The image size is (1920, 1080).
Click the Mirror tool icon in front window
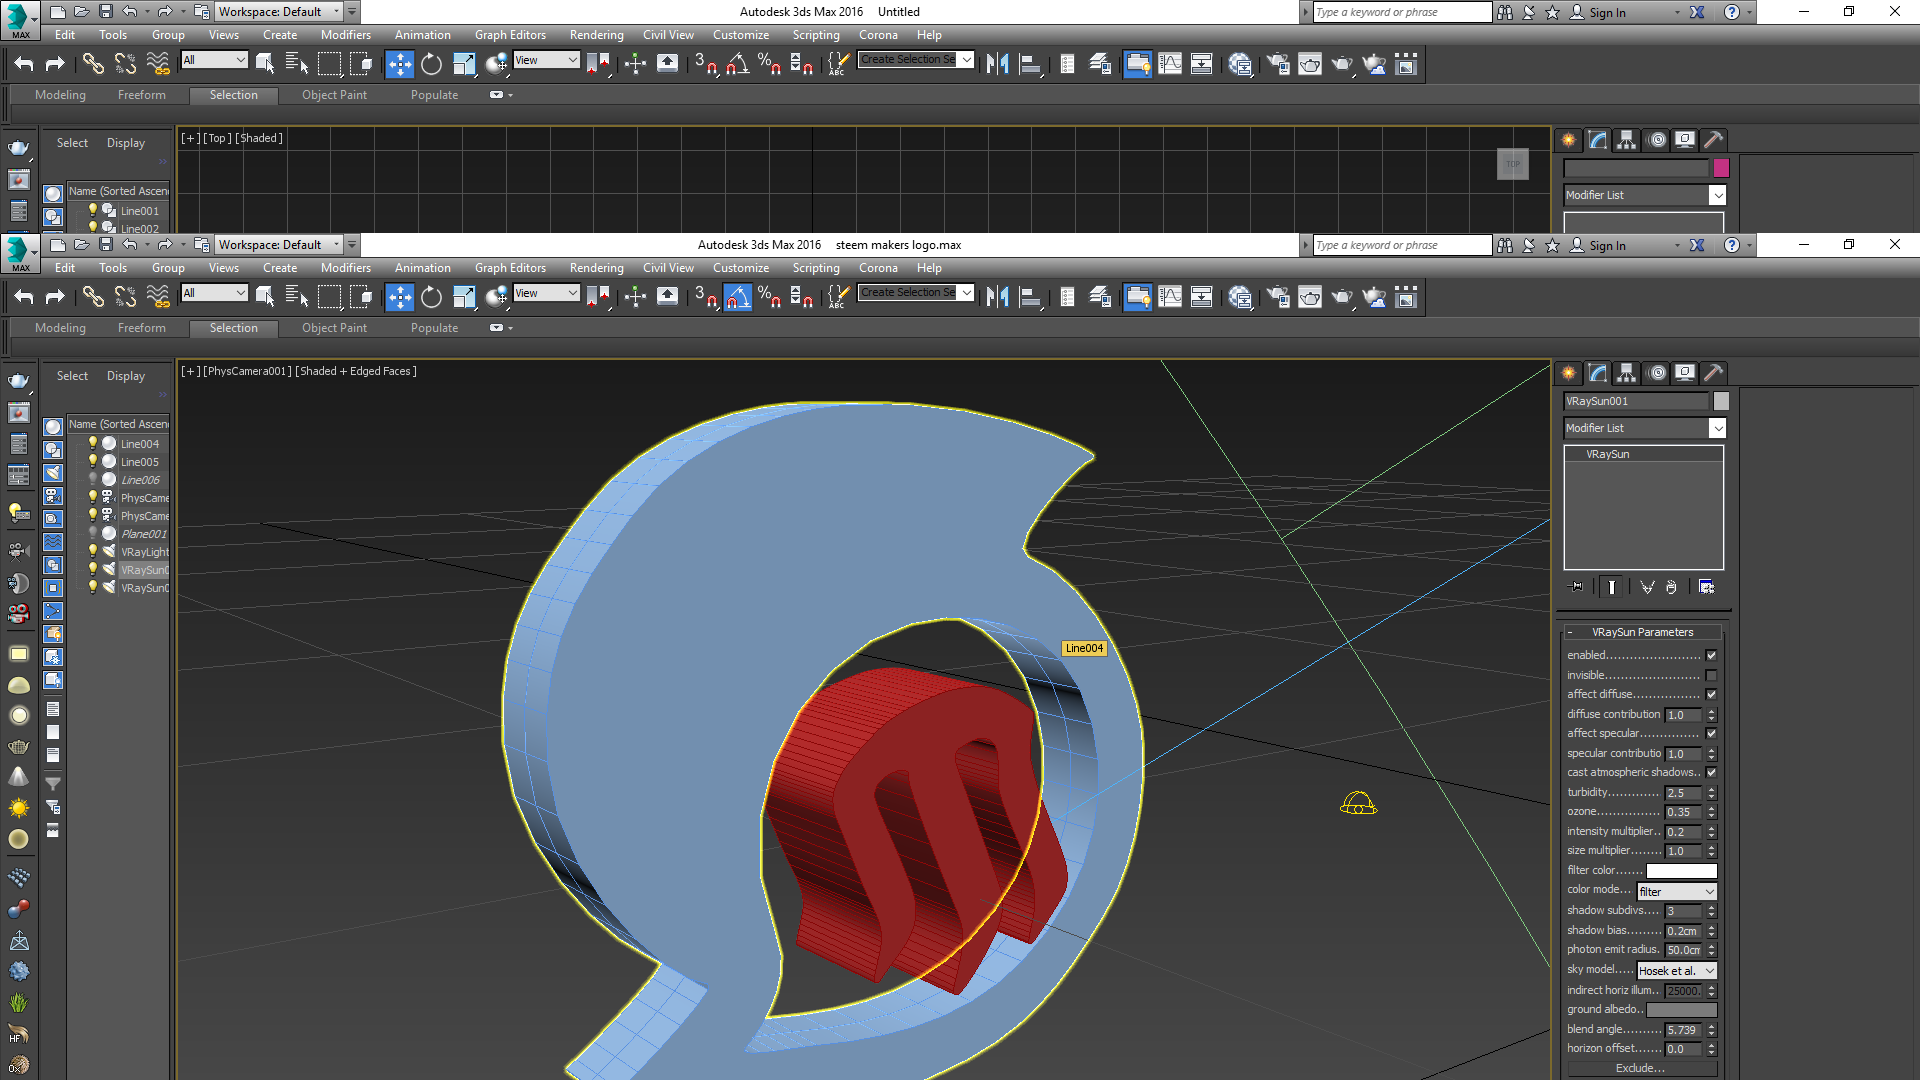point(997,297)
